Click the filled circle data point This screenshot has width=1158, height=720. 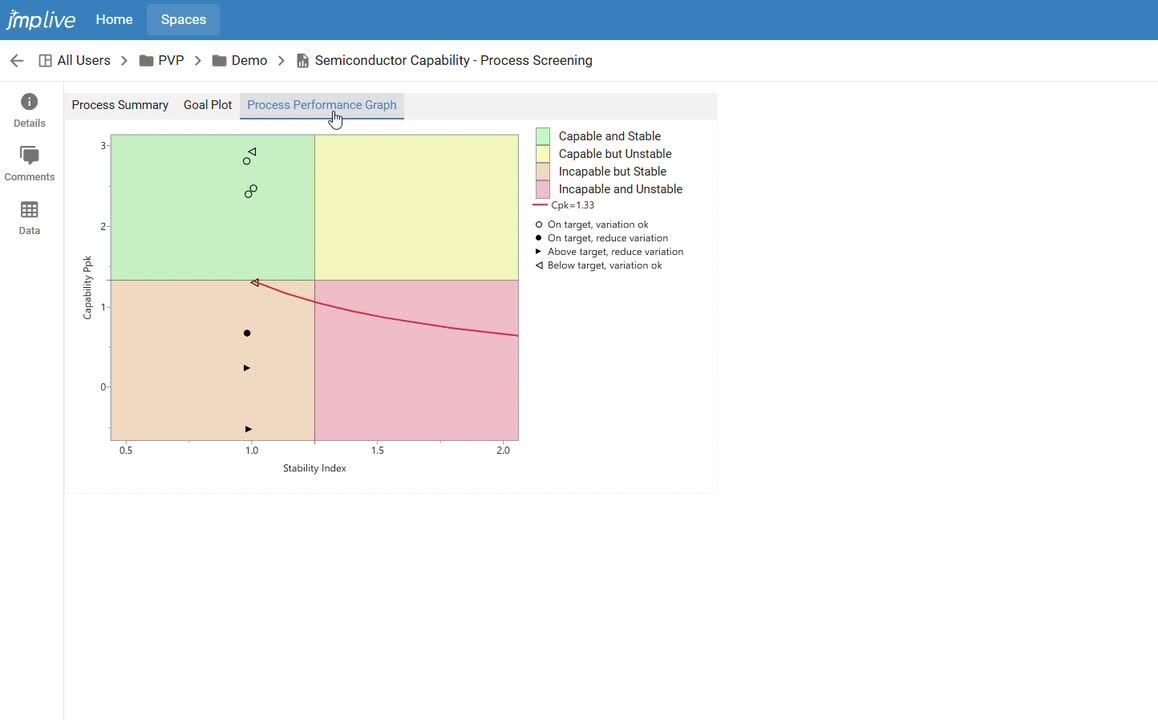coord(247,333)
